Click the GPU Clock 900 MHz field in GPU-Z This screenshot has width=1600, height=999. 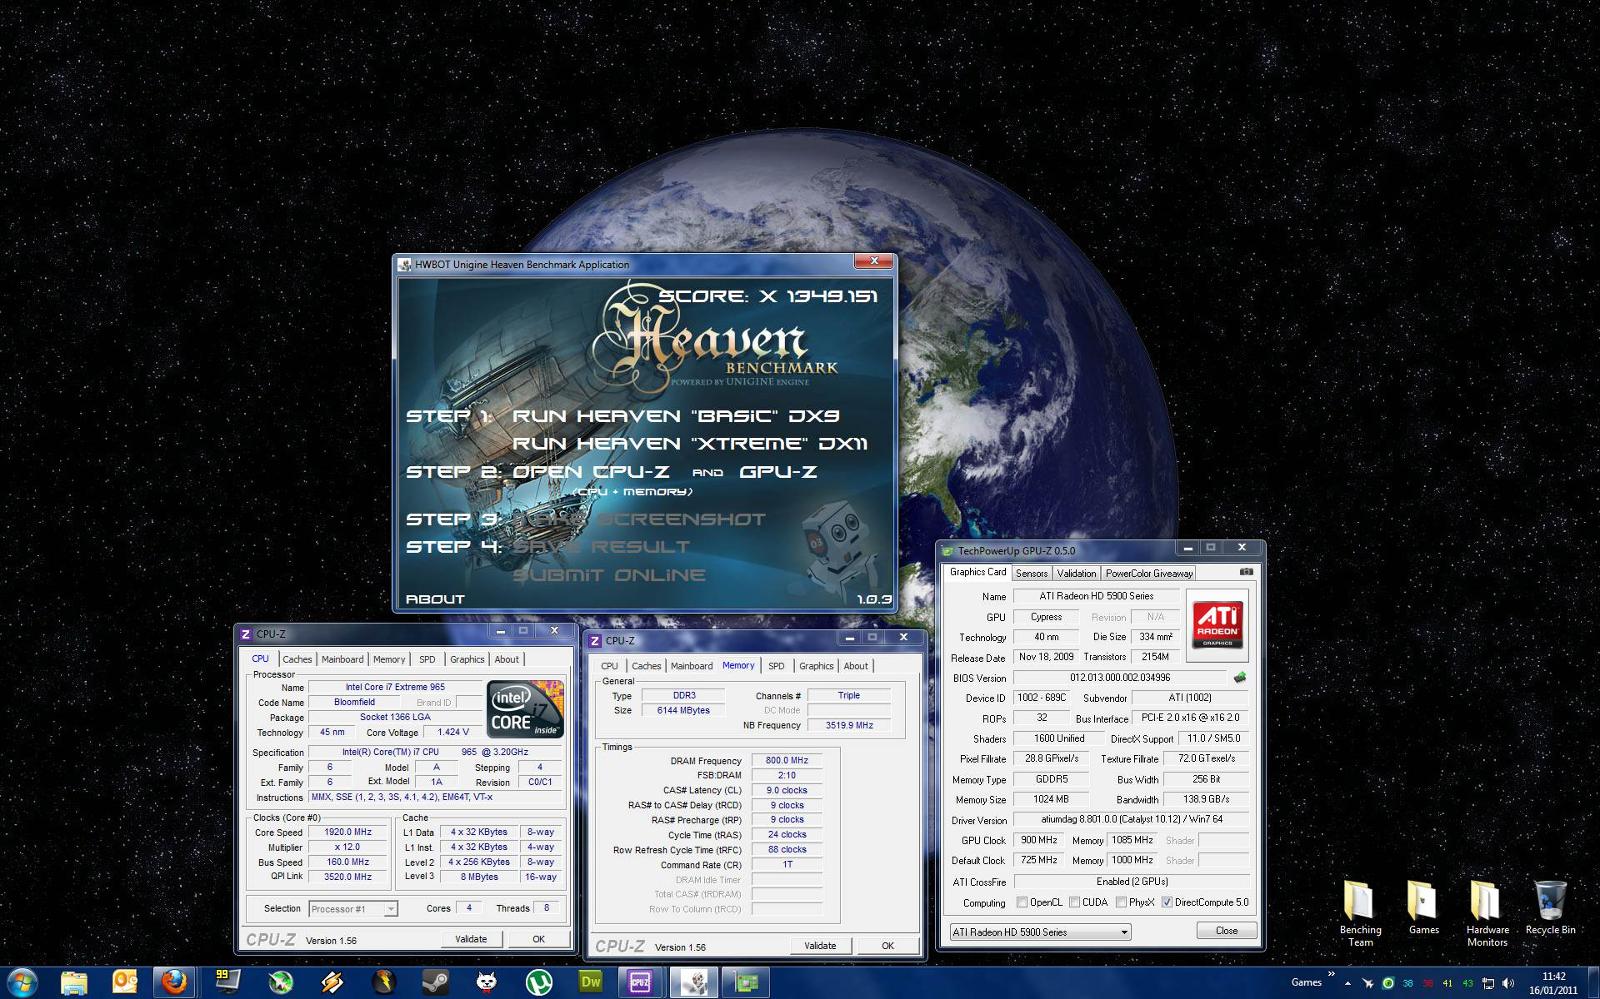pyautogui.click(x=1039, y=840)
